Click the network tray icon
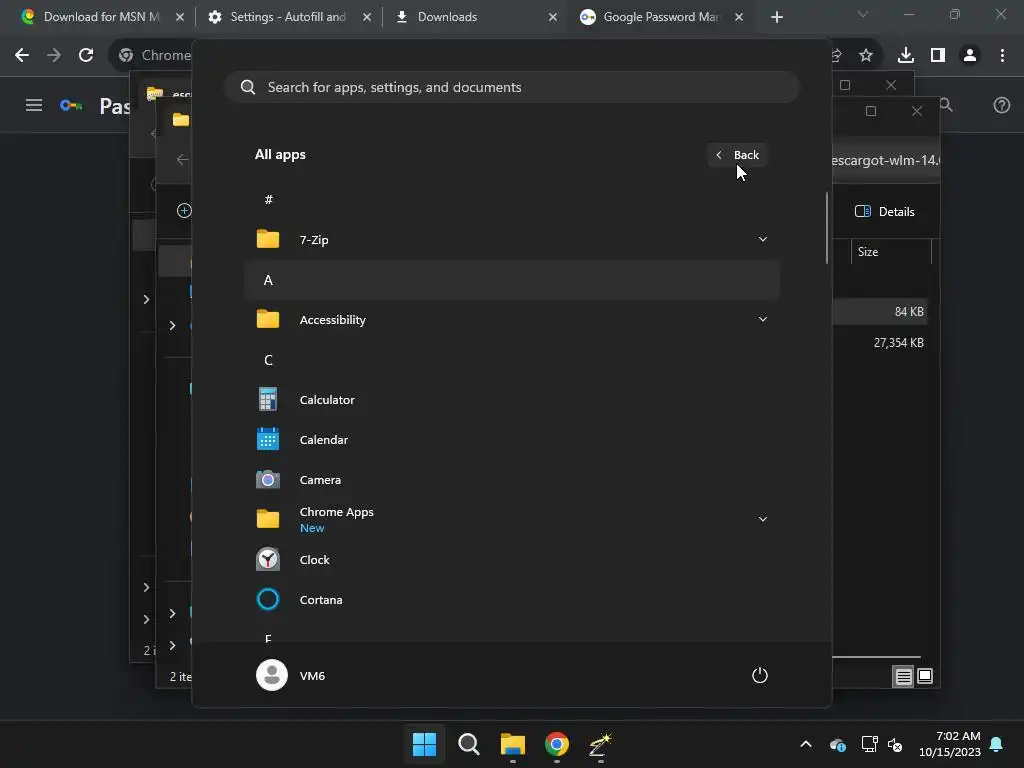The image size is (1024, 768). pos(869,744)
